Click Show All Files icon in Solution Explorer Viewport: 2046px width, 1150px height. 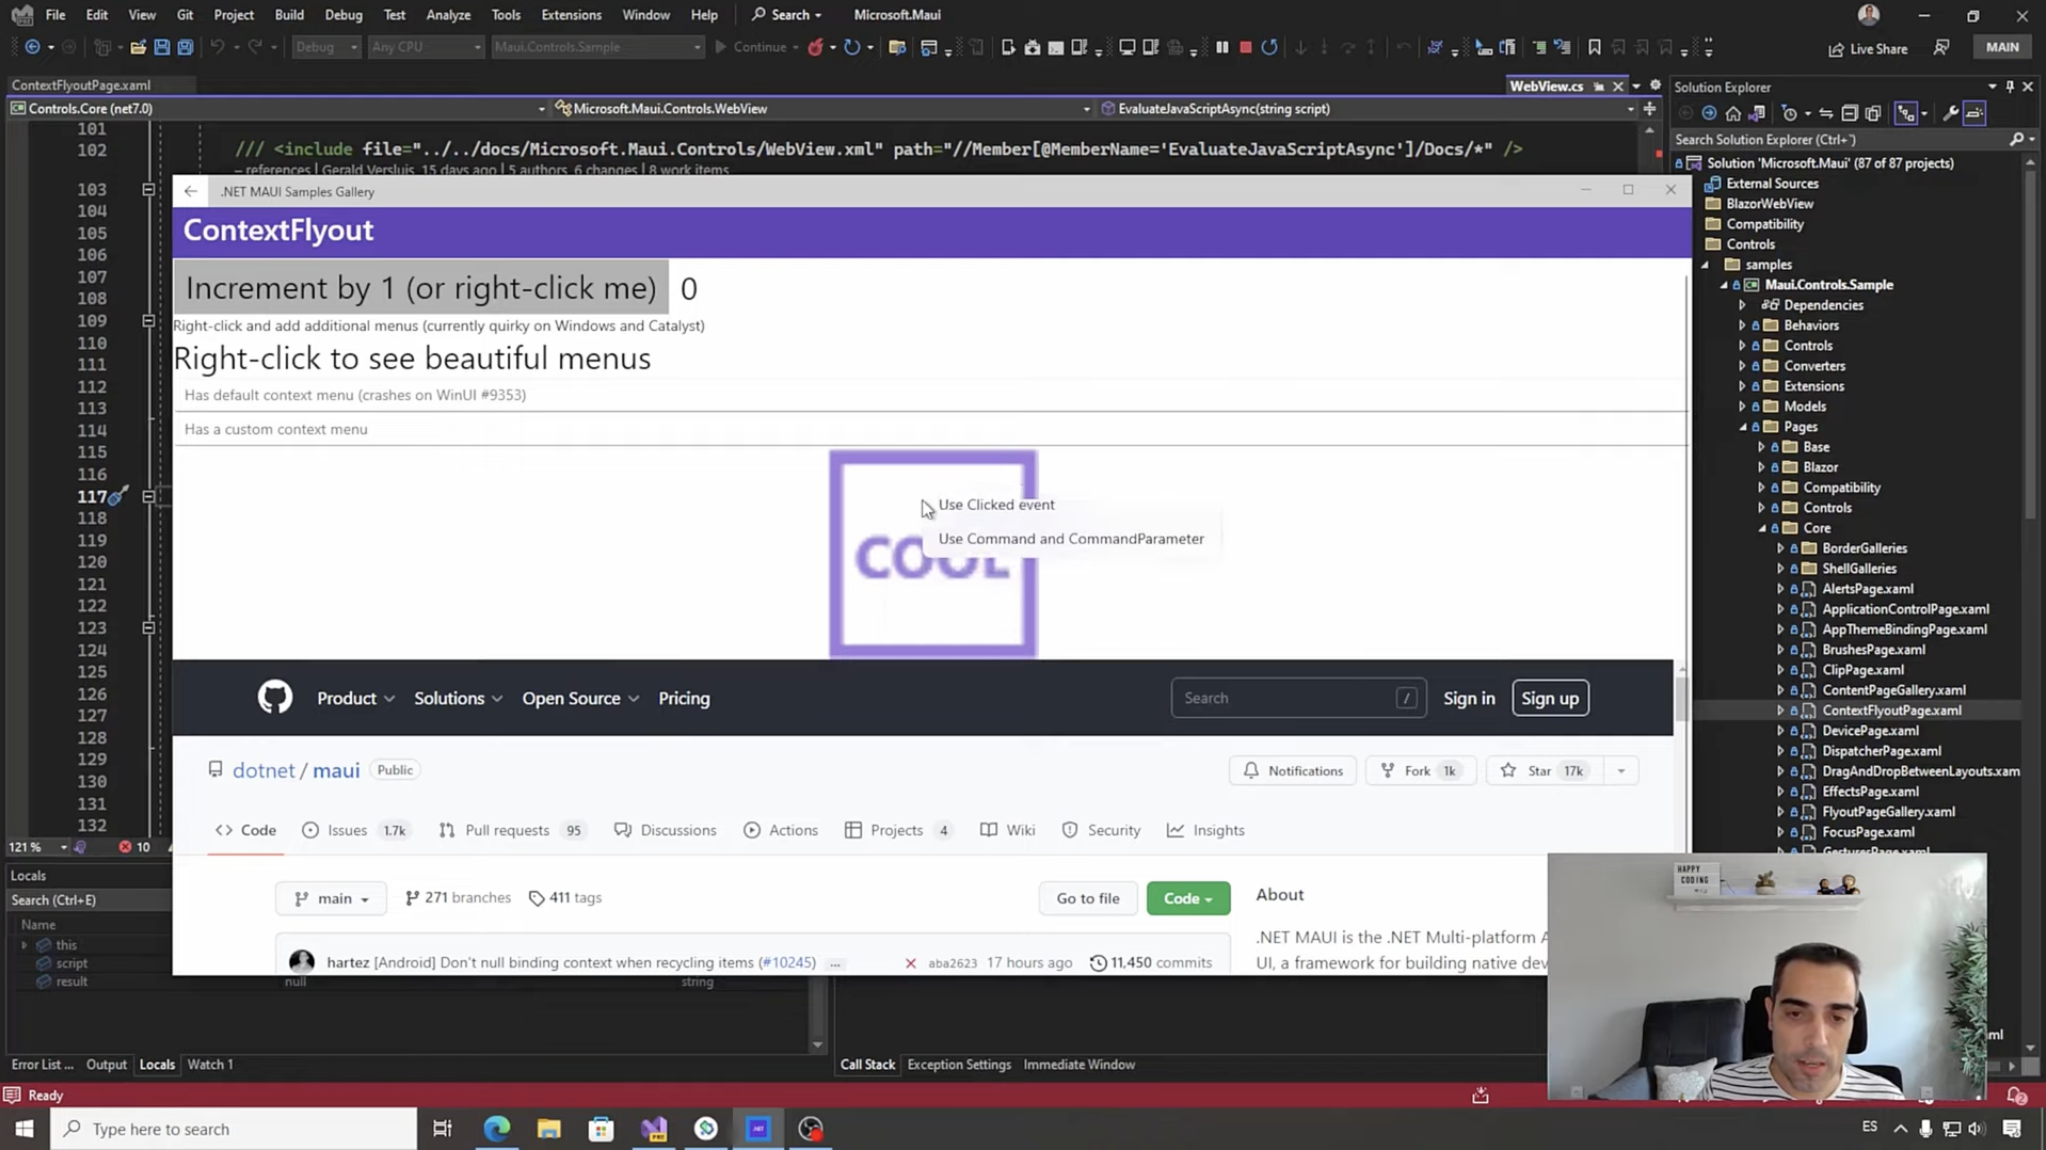coord(1873,113)
